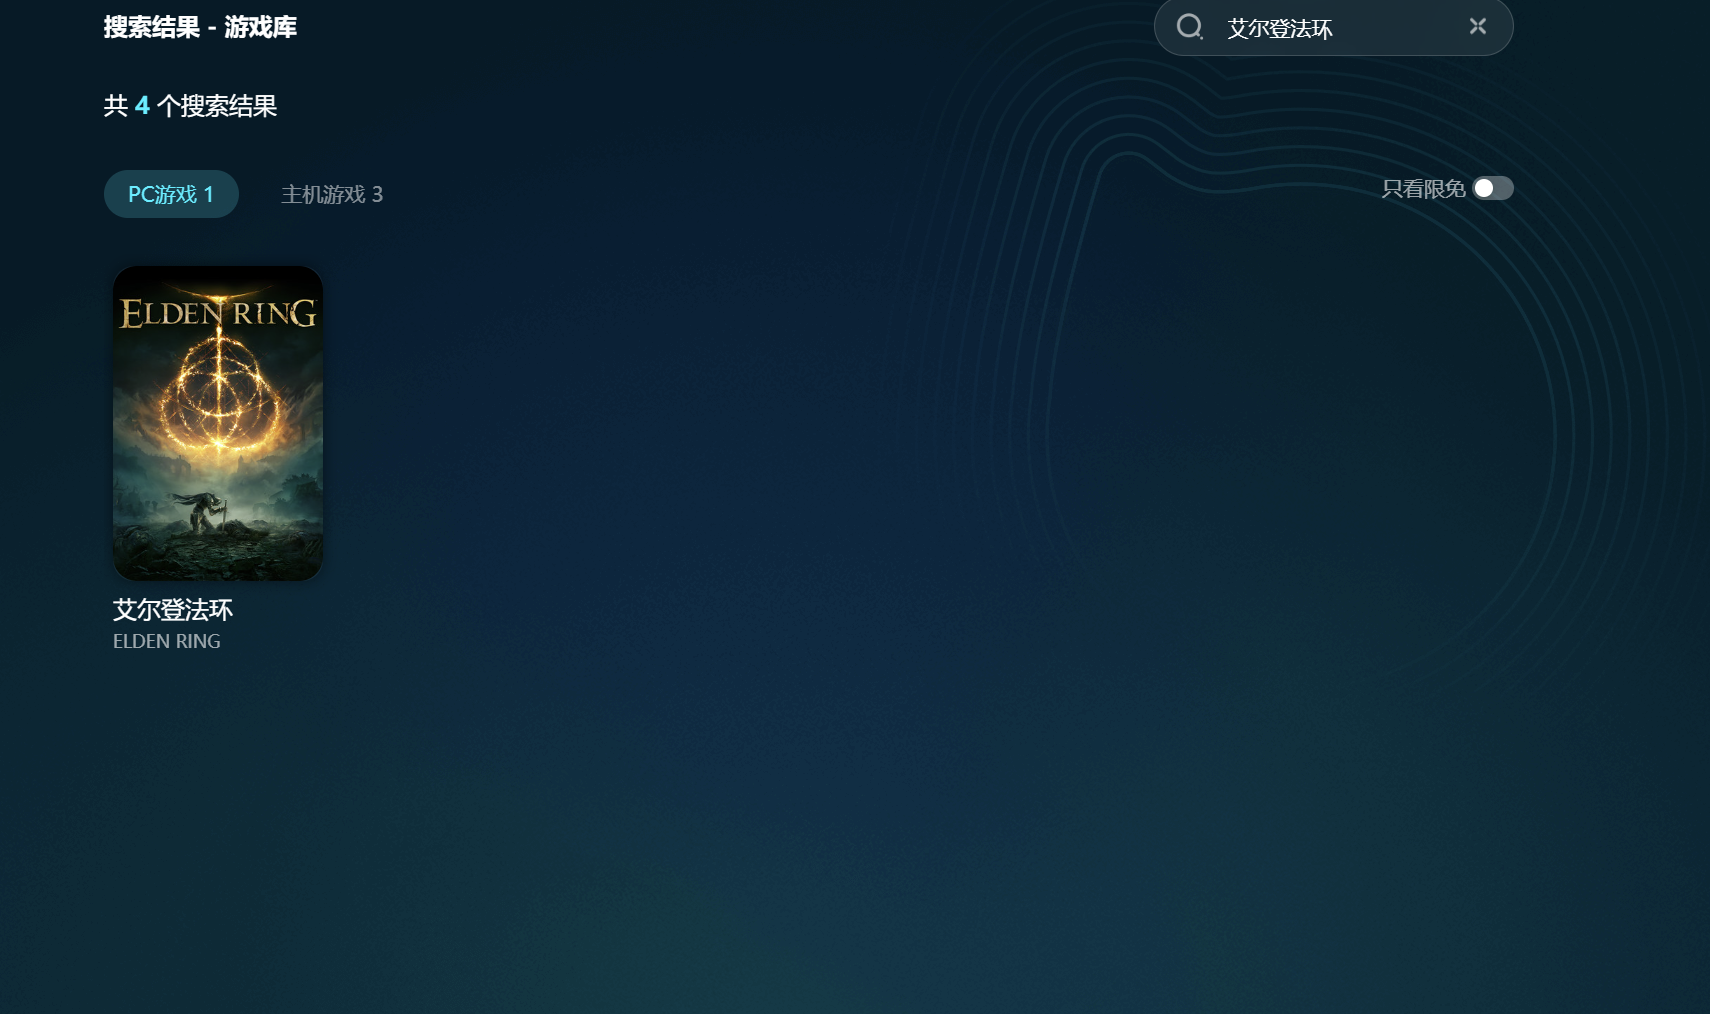
Task: Click the 共 4 个搜索结果 count text
Action: pyautogui.click(x=190, y=106)
